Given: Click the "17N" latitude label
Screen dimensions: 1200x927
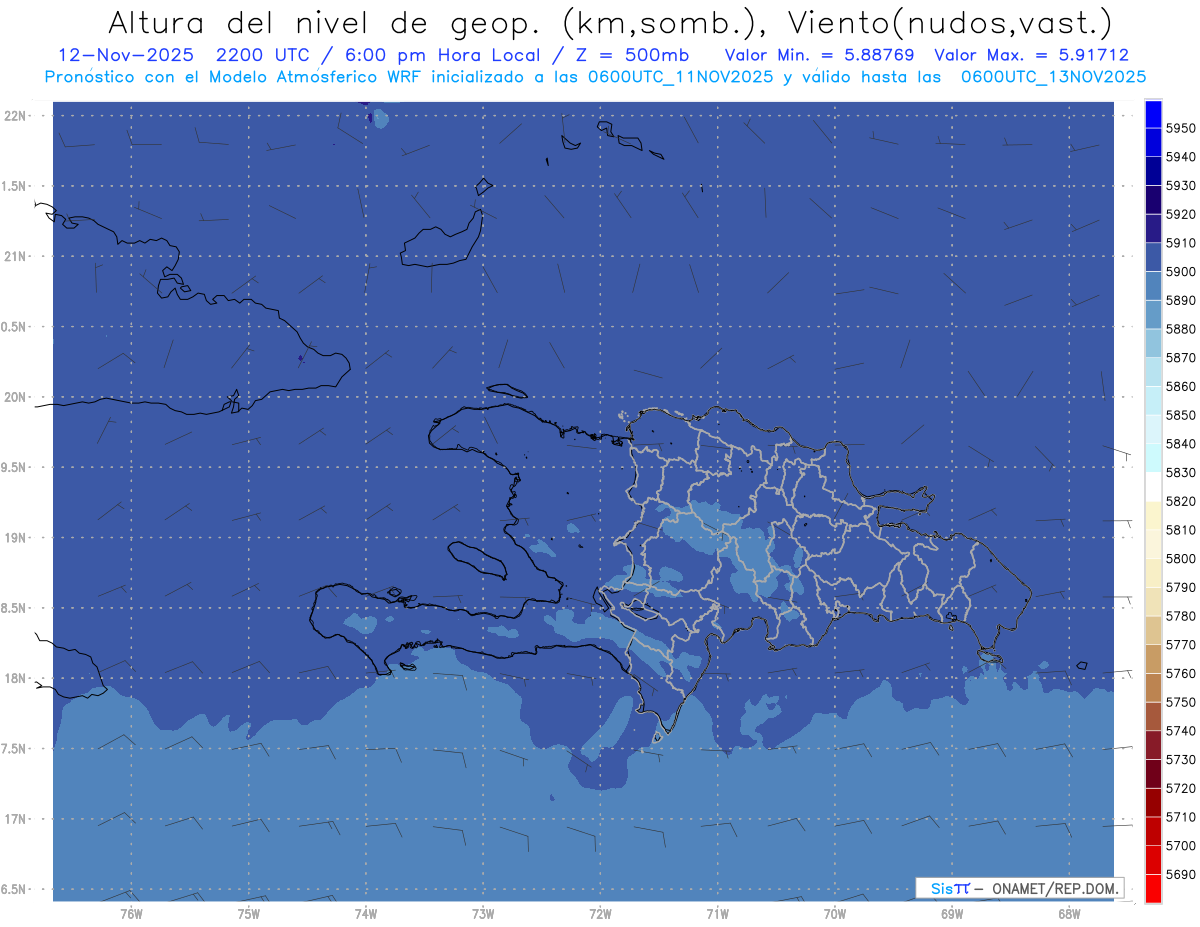Looking at the screenshot, I should [14, 819].
